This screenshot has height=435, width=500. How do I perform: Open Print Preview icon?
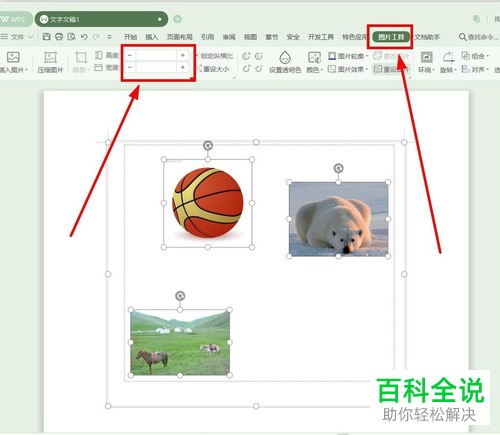(71, 37)
